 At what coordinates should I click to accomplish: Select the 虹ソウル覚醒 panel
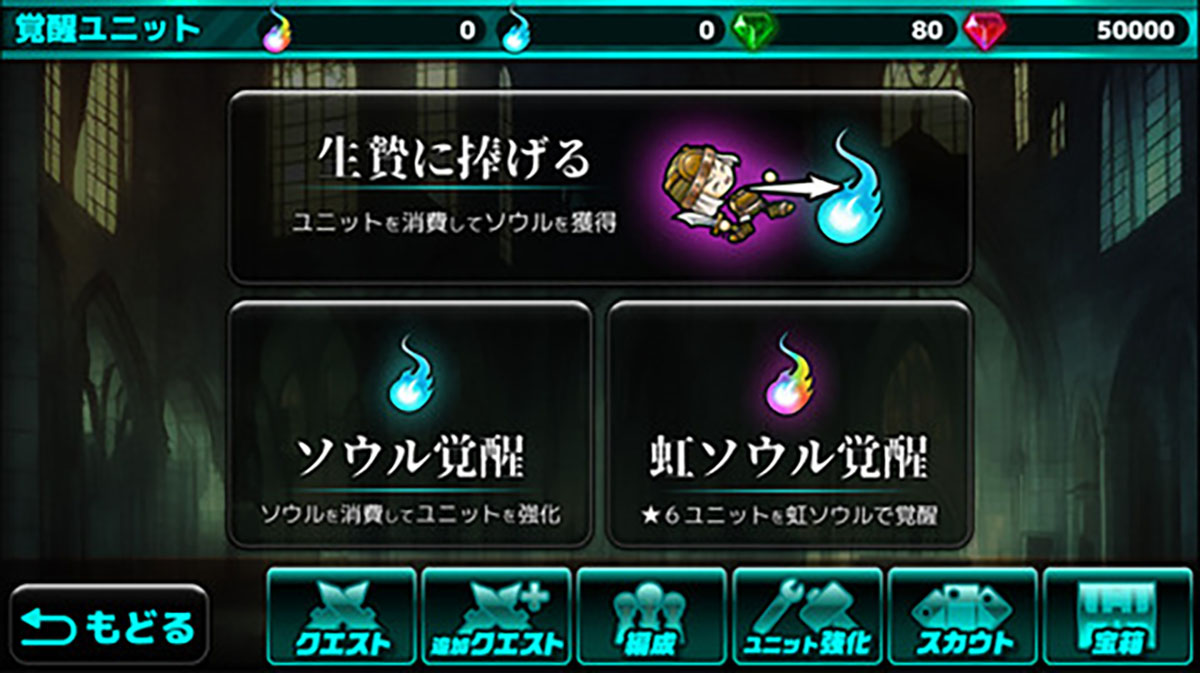[790, 424]
